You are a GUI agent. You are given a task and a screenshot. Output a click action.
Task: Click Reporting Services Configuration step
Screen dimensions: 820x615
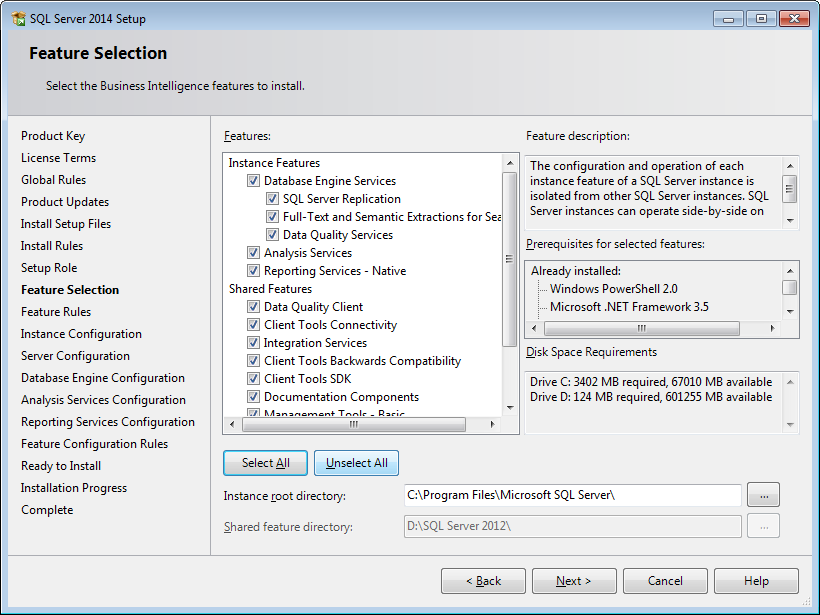[108, 422]
